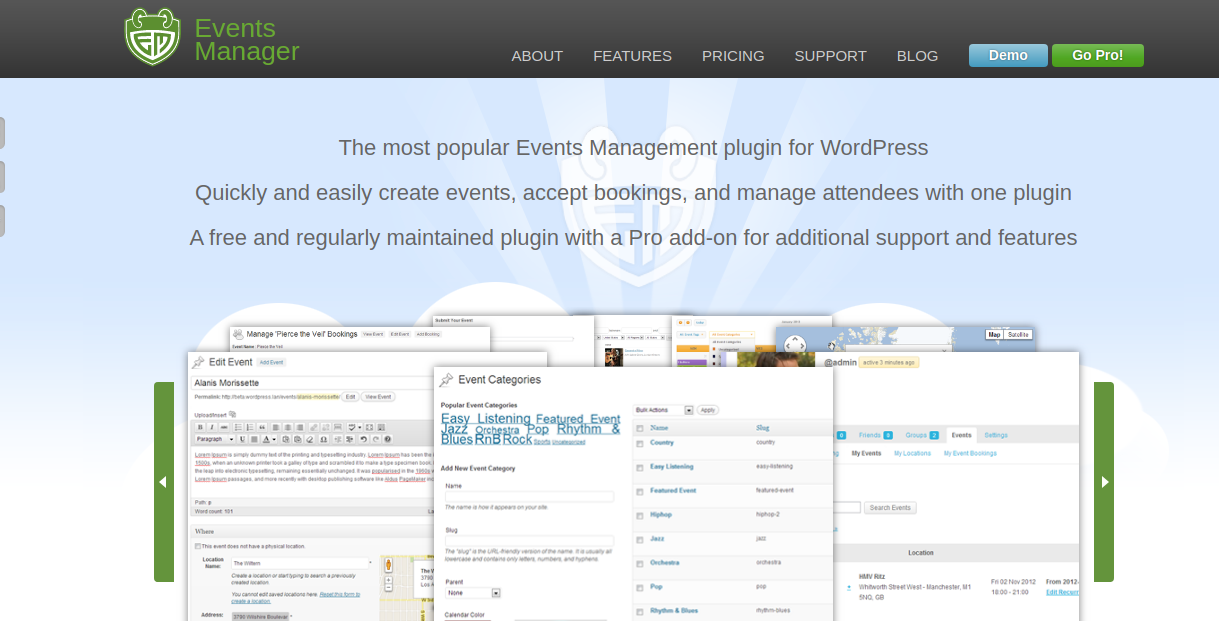Open SUPPORT in top navigation
This screenshot has height=621, width=1219.
[x=830, y=56]
